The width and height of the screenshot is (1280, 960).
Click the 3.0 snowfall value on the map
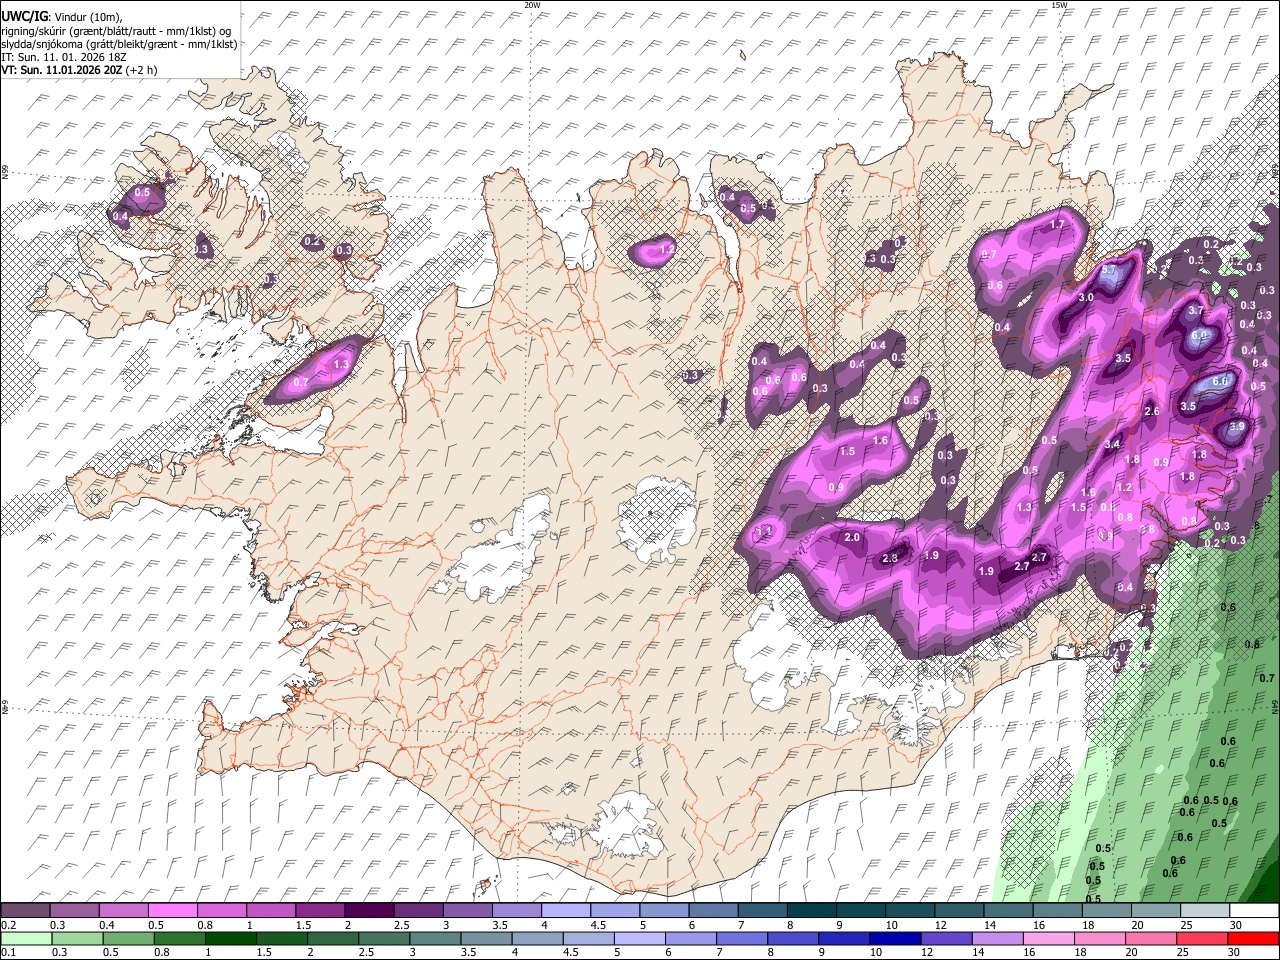[x=1085, y=297]
